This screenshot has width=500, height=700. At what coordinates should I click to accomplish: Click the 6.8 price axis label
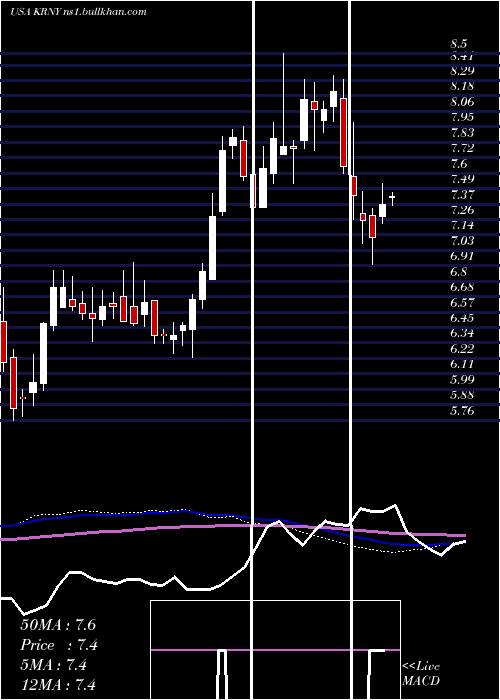point(459,271)
